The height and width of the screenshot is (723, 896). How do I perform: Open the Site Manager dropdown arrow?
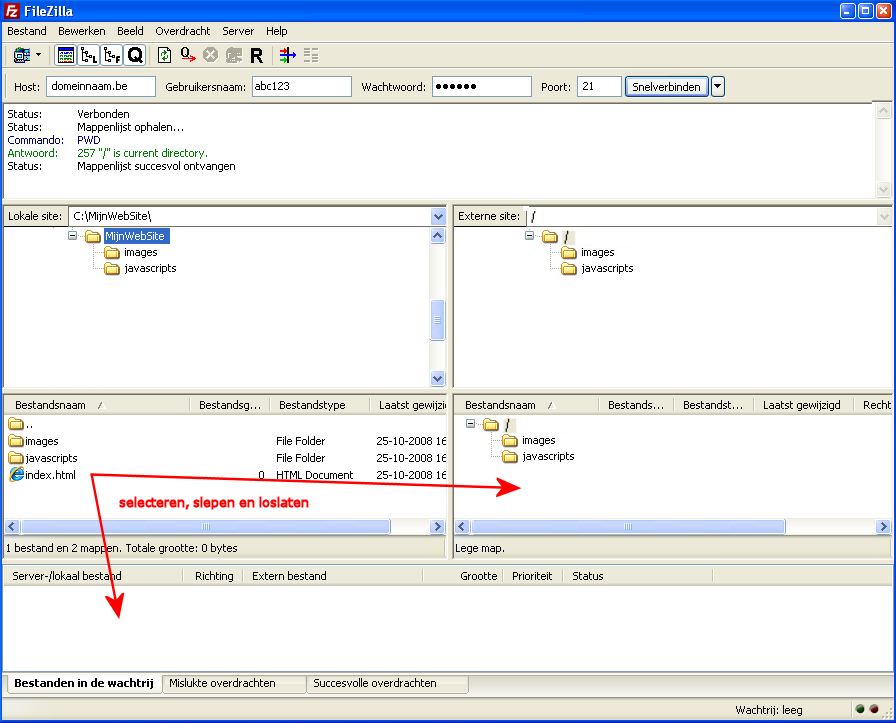[x=38, y=55]
